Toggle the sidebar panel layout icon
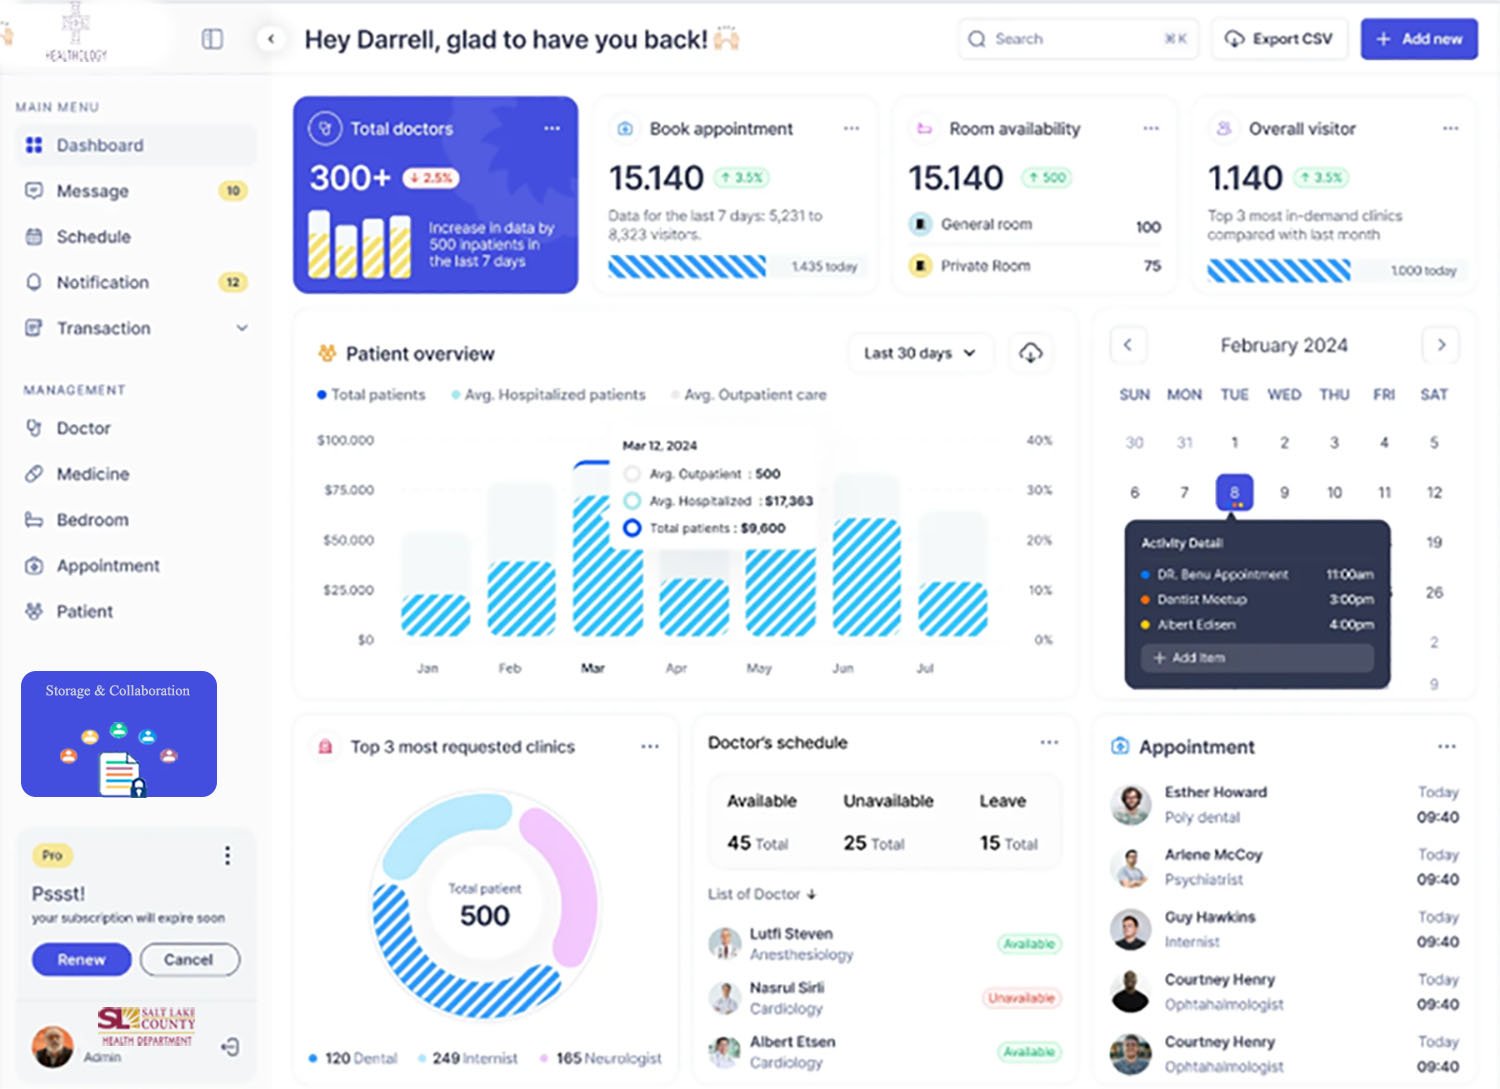Image resolution: width=1500 pixels, height=1089 pixels. [212, 39]
